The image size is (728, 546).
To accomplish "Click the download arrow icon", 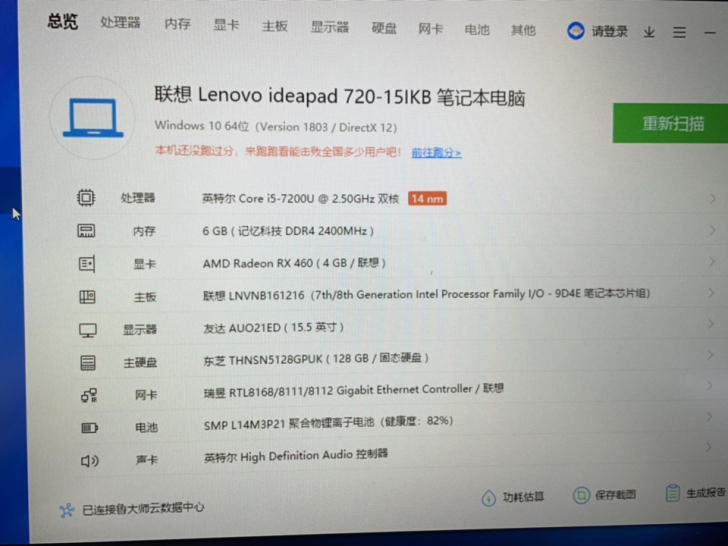I will coord(649,32).
